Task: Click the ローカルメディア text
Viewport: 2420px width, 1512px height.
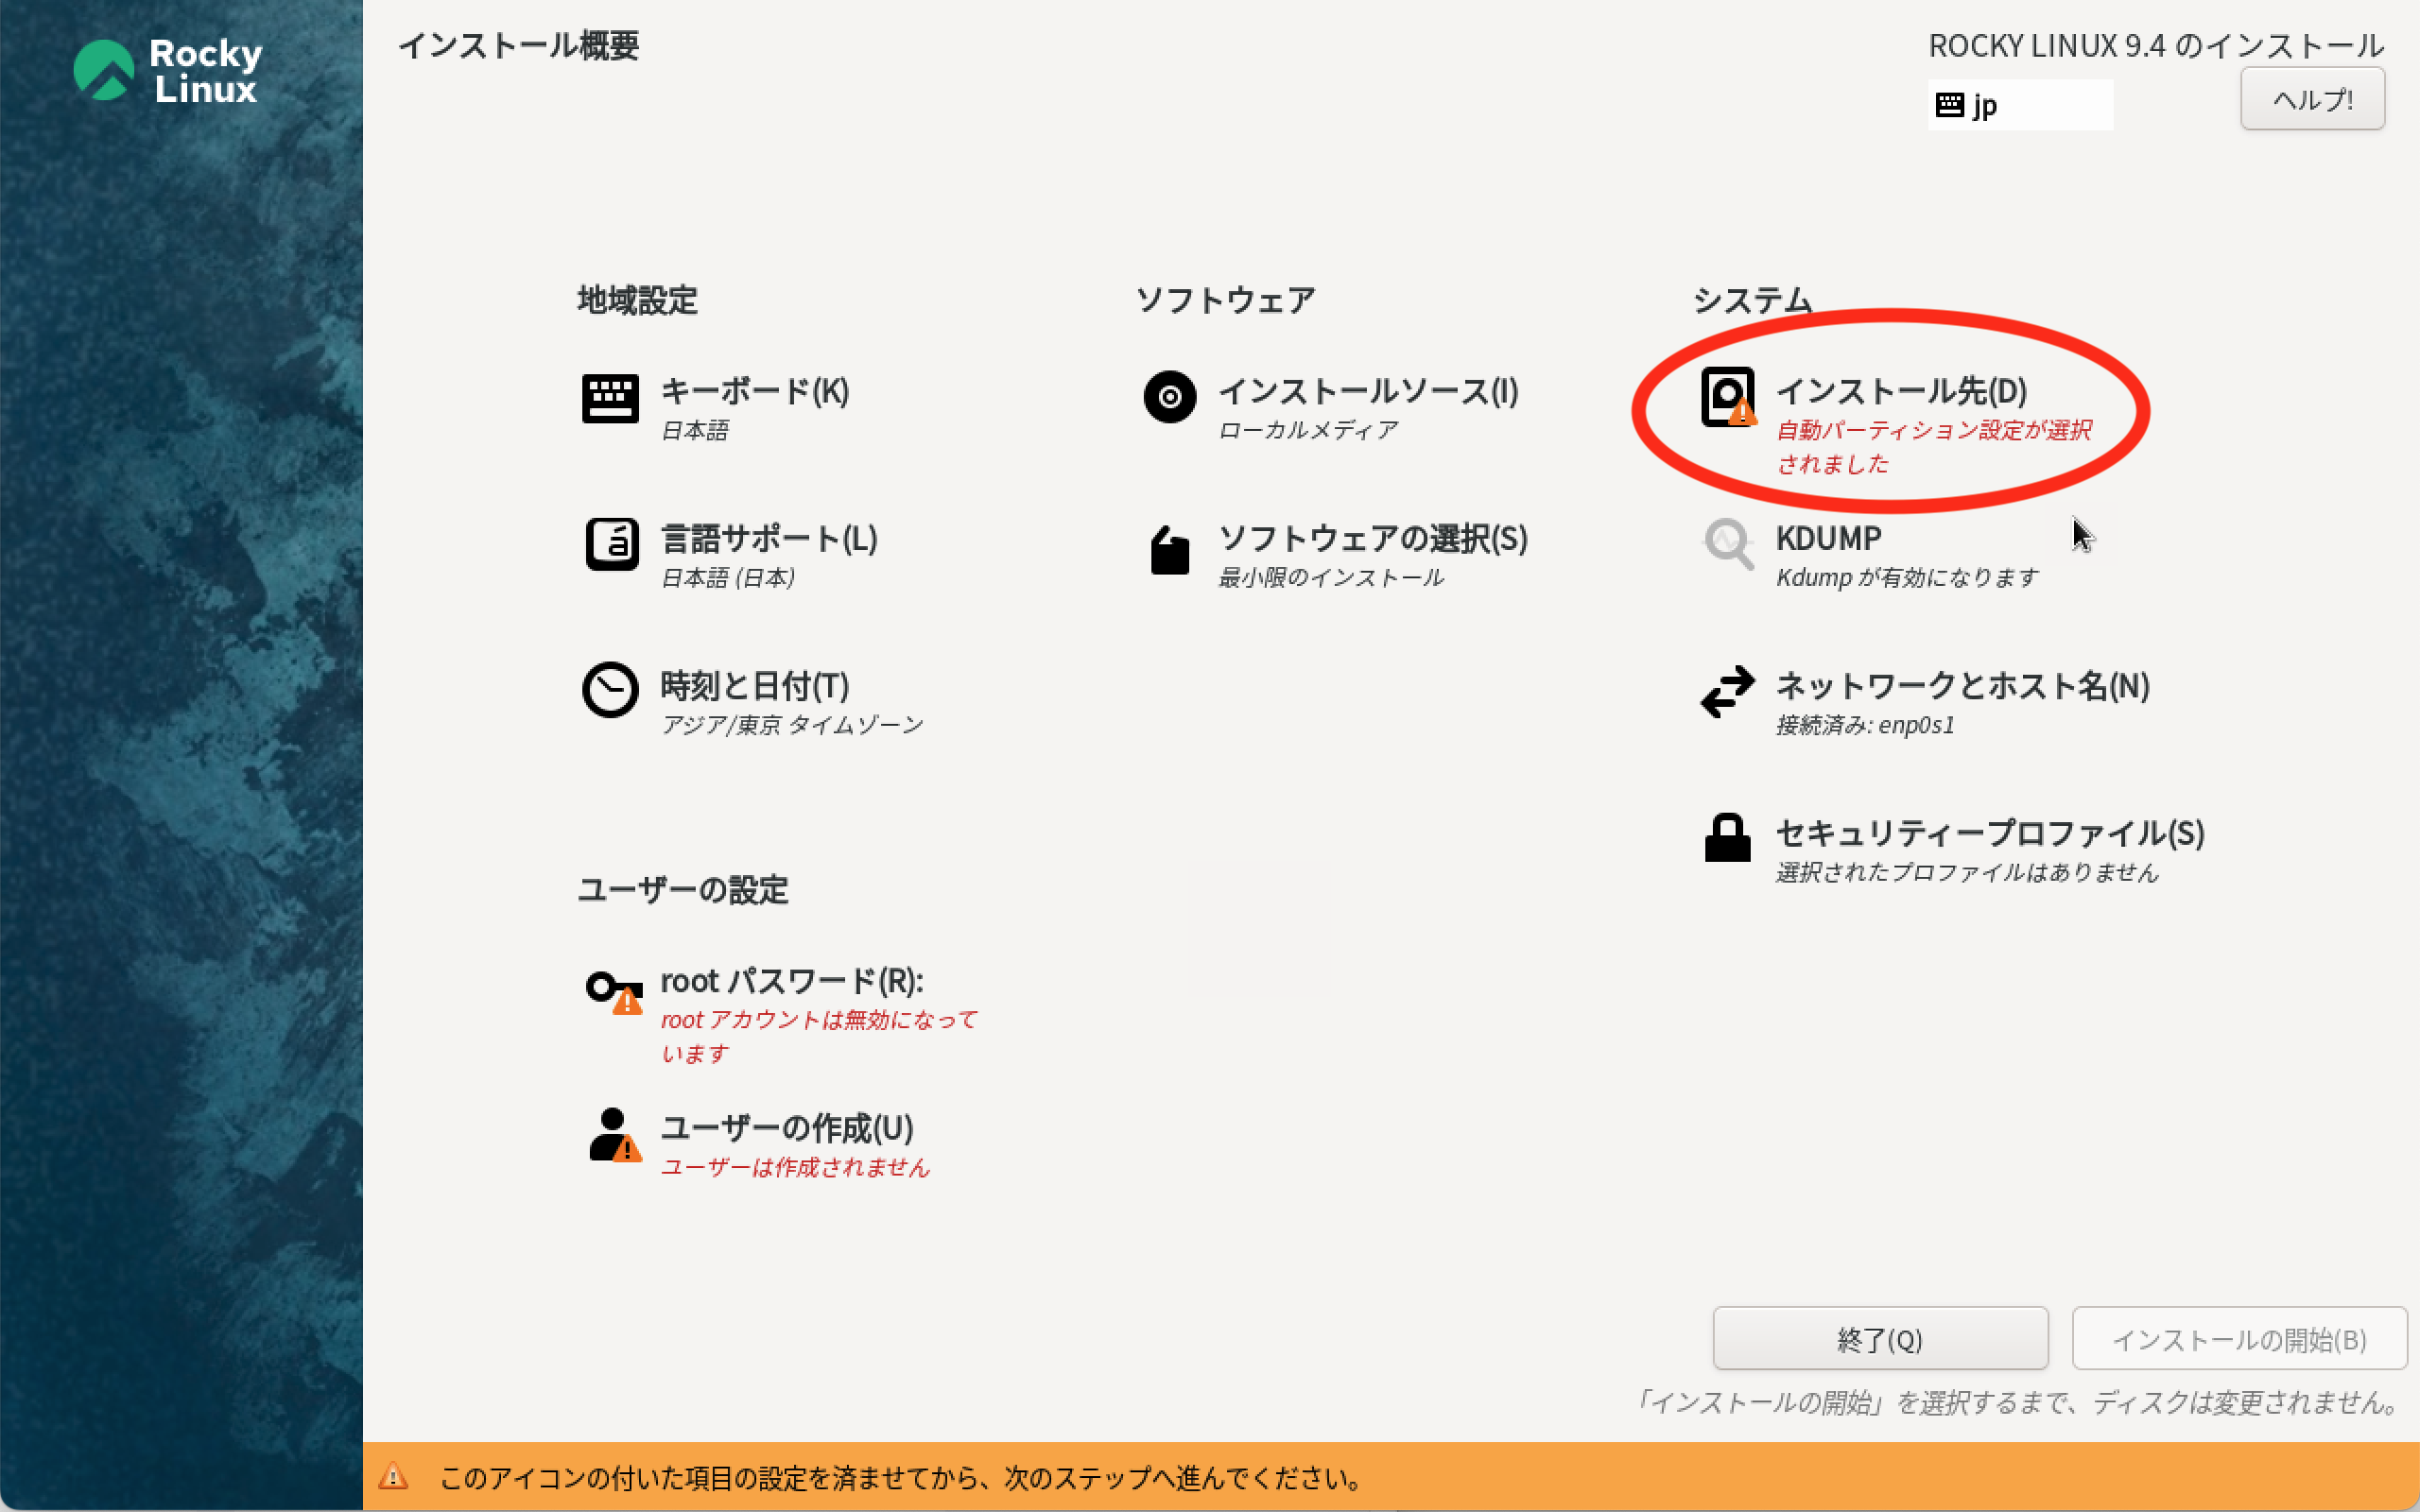Action: pos(1308,430)
